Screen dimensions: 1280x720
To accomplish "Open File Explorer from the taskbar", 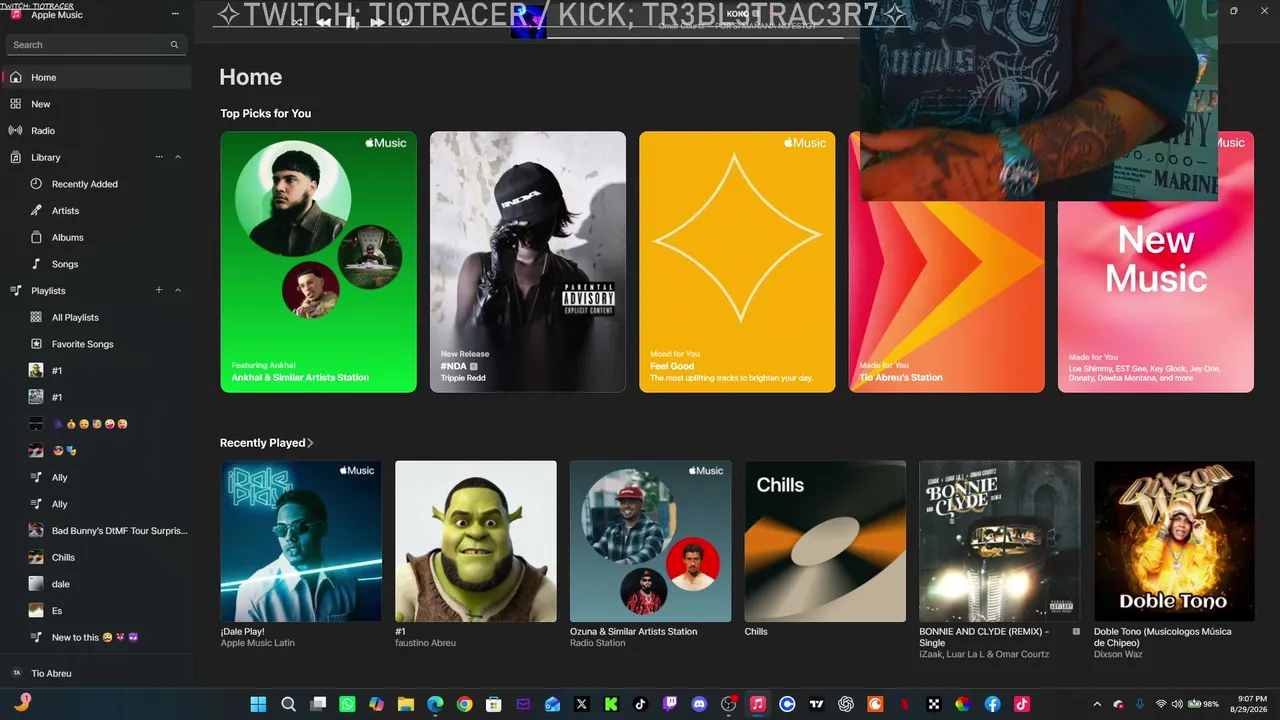I will coord(406,704).
